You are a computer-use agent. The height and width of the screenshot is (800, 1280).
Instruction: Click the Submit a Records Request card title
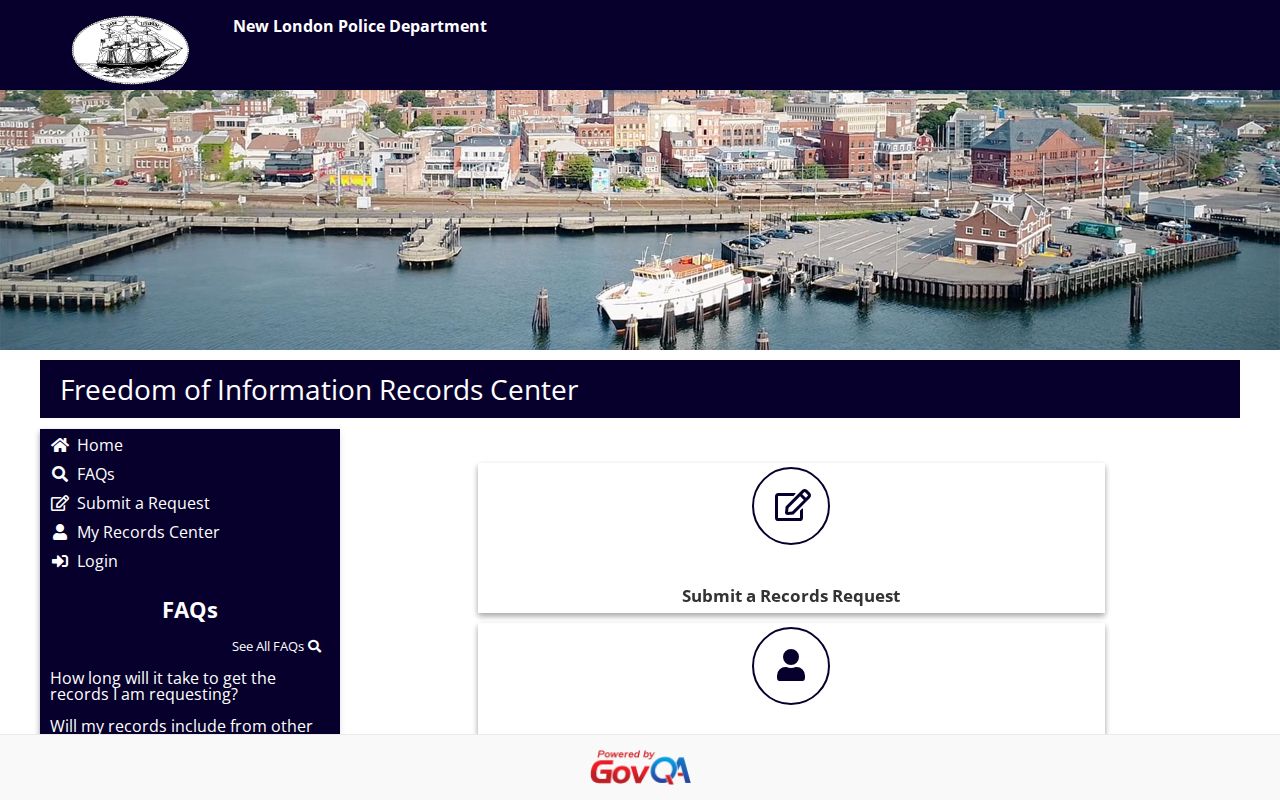(x=791, y=596)
